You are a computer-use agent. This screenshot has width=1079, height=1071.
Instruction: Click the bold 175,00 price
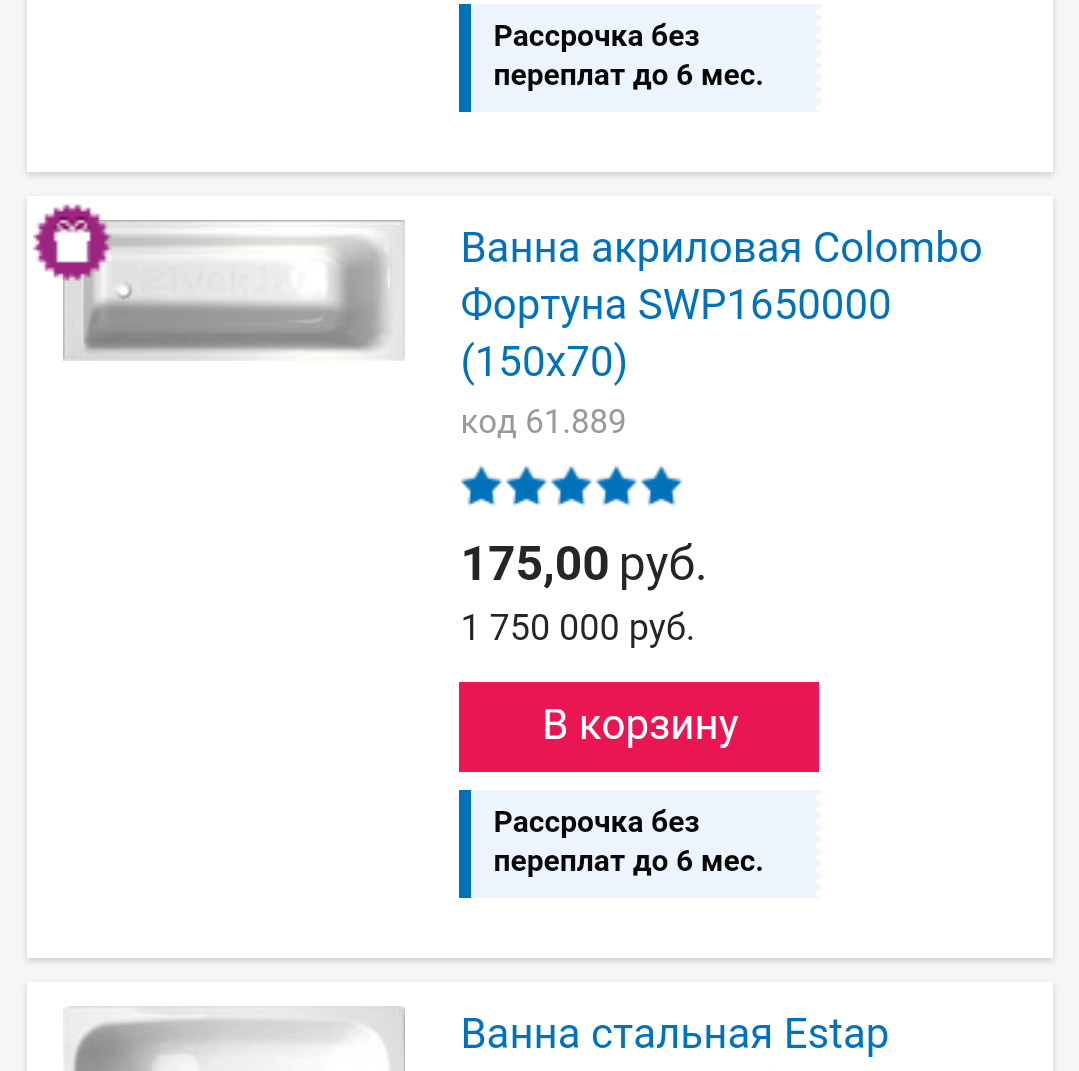[x=534, y=563]
